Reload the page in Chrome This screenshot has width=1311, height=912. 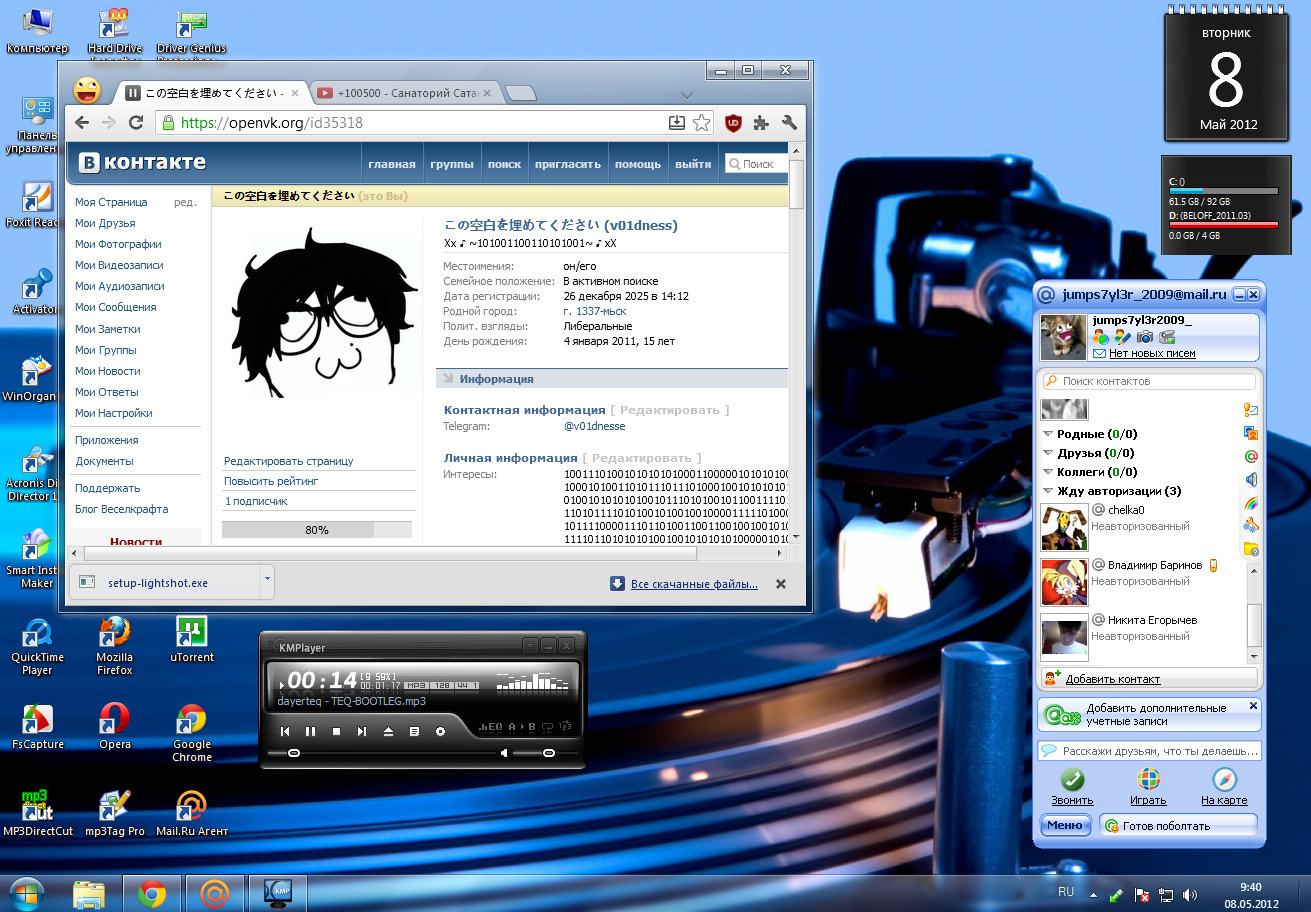137,123
